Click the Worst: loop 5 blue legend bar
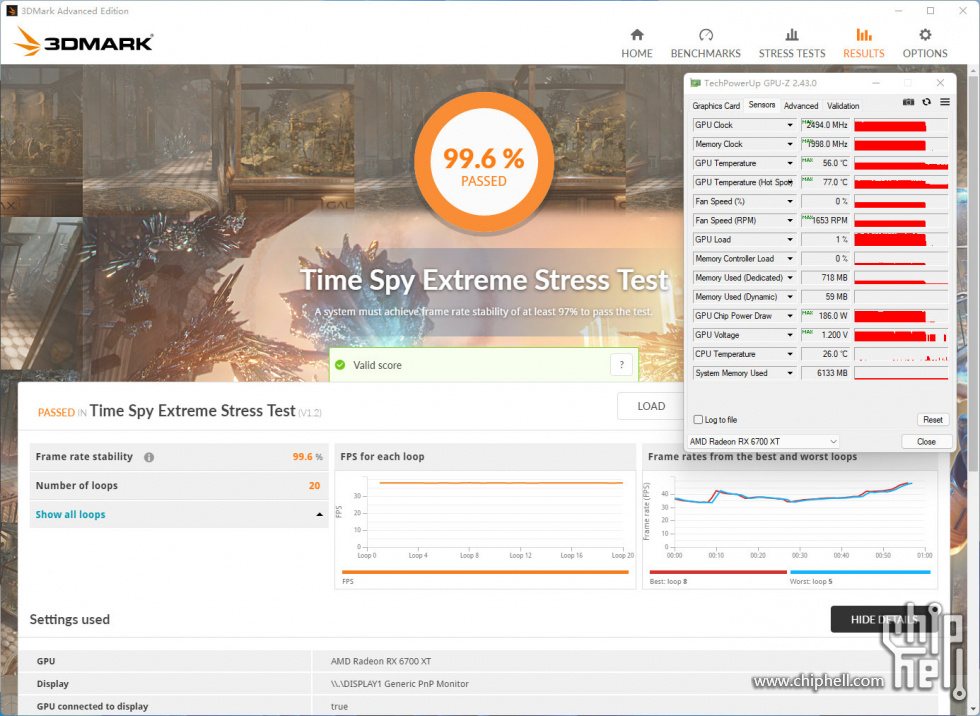980x716 pixels. click(x=860, y=572)
